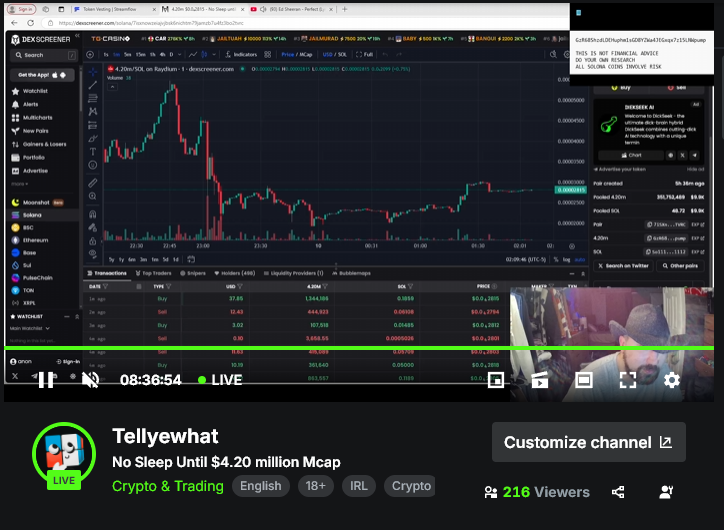Expand the chart type dropdown arrow
Viewport: 724px width, 530px height.
click(x=214, y=54)
